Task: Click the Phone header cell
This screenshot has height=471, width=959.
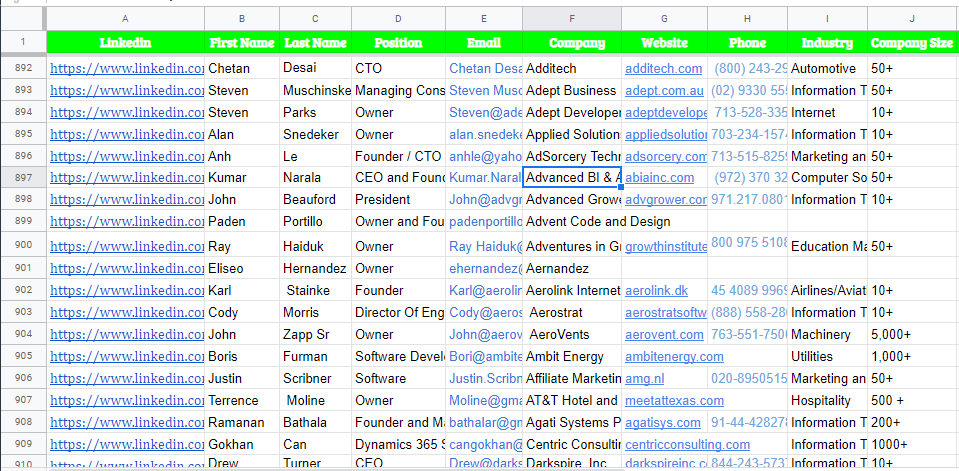Action: coord(747,42)
